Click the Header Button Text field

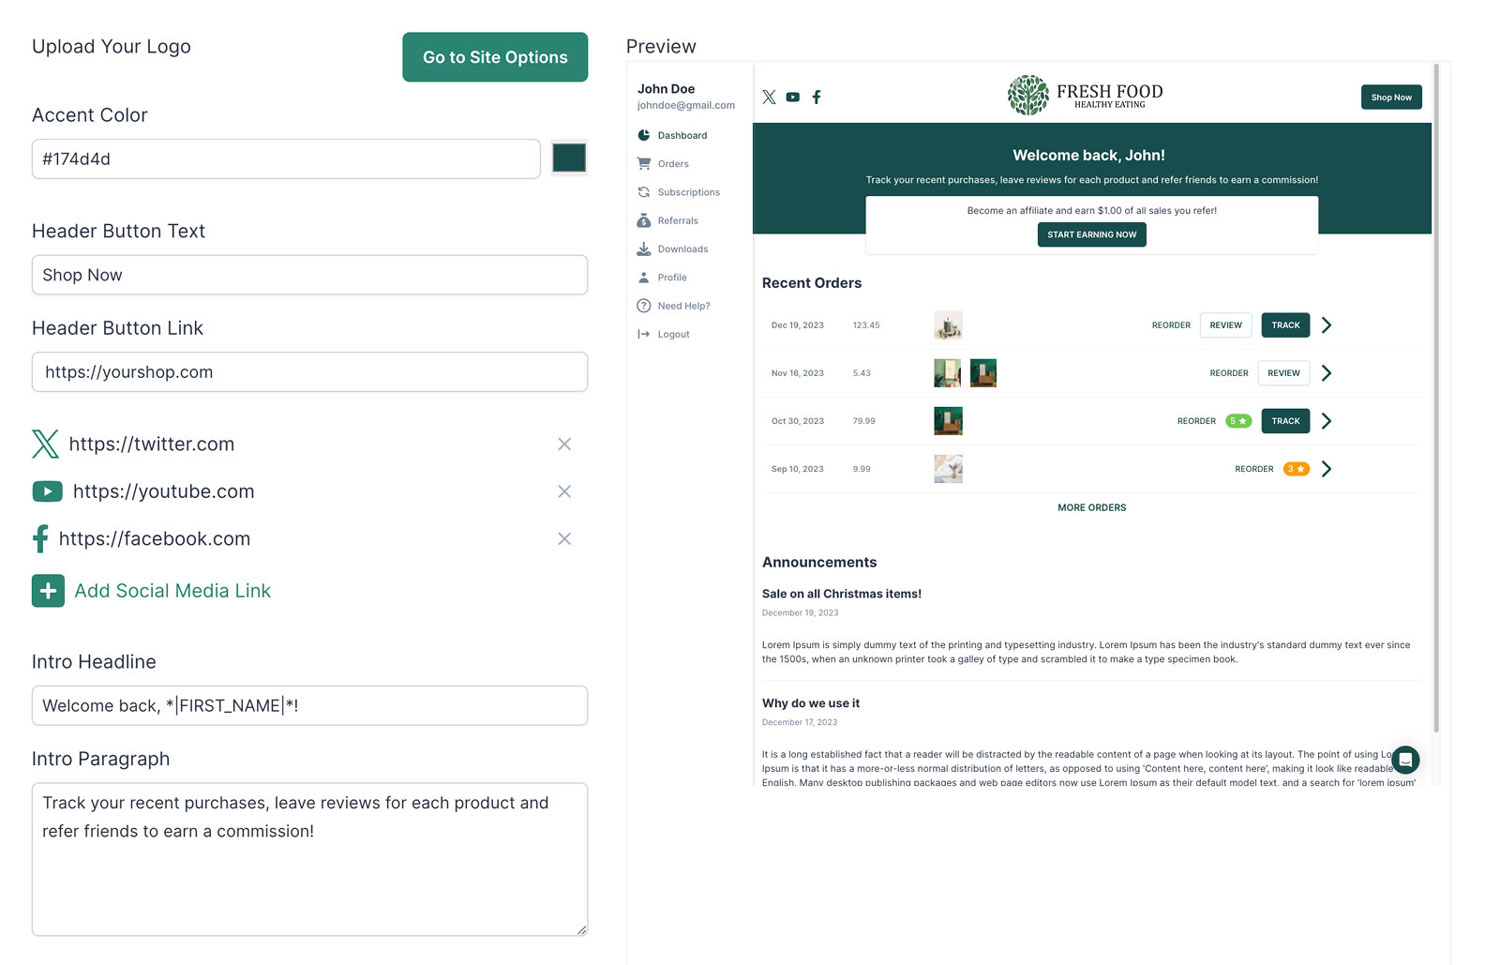click(x=310, y=275)
